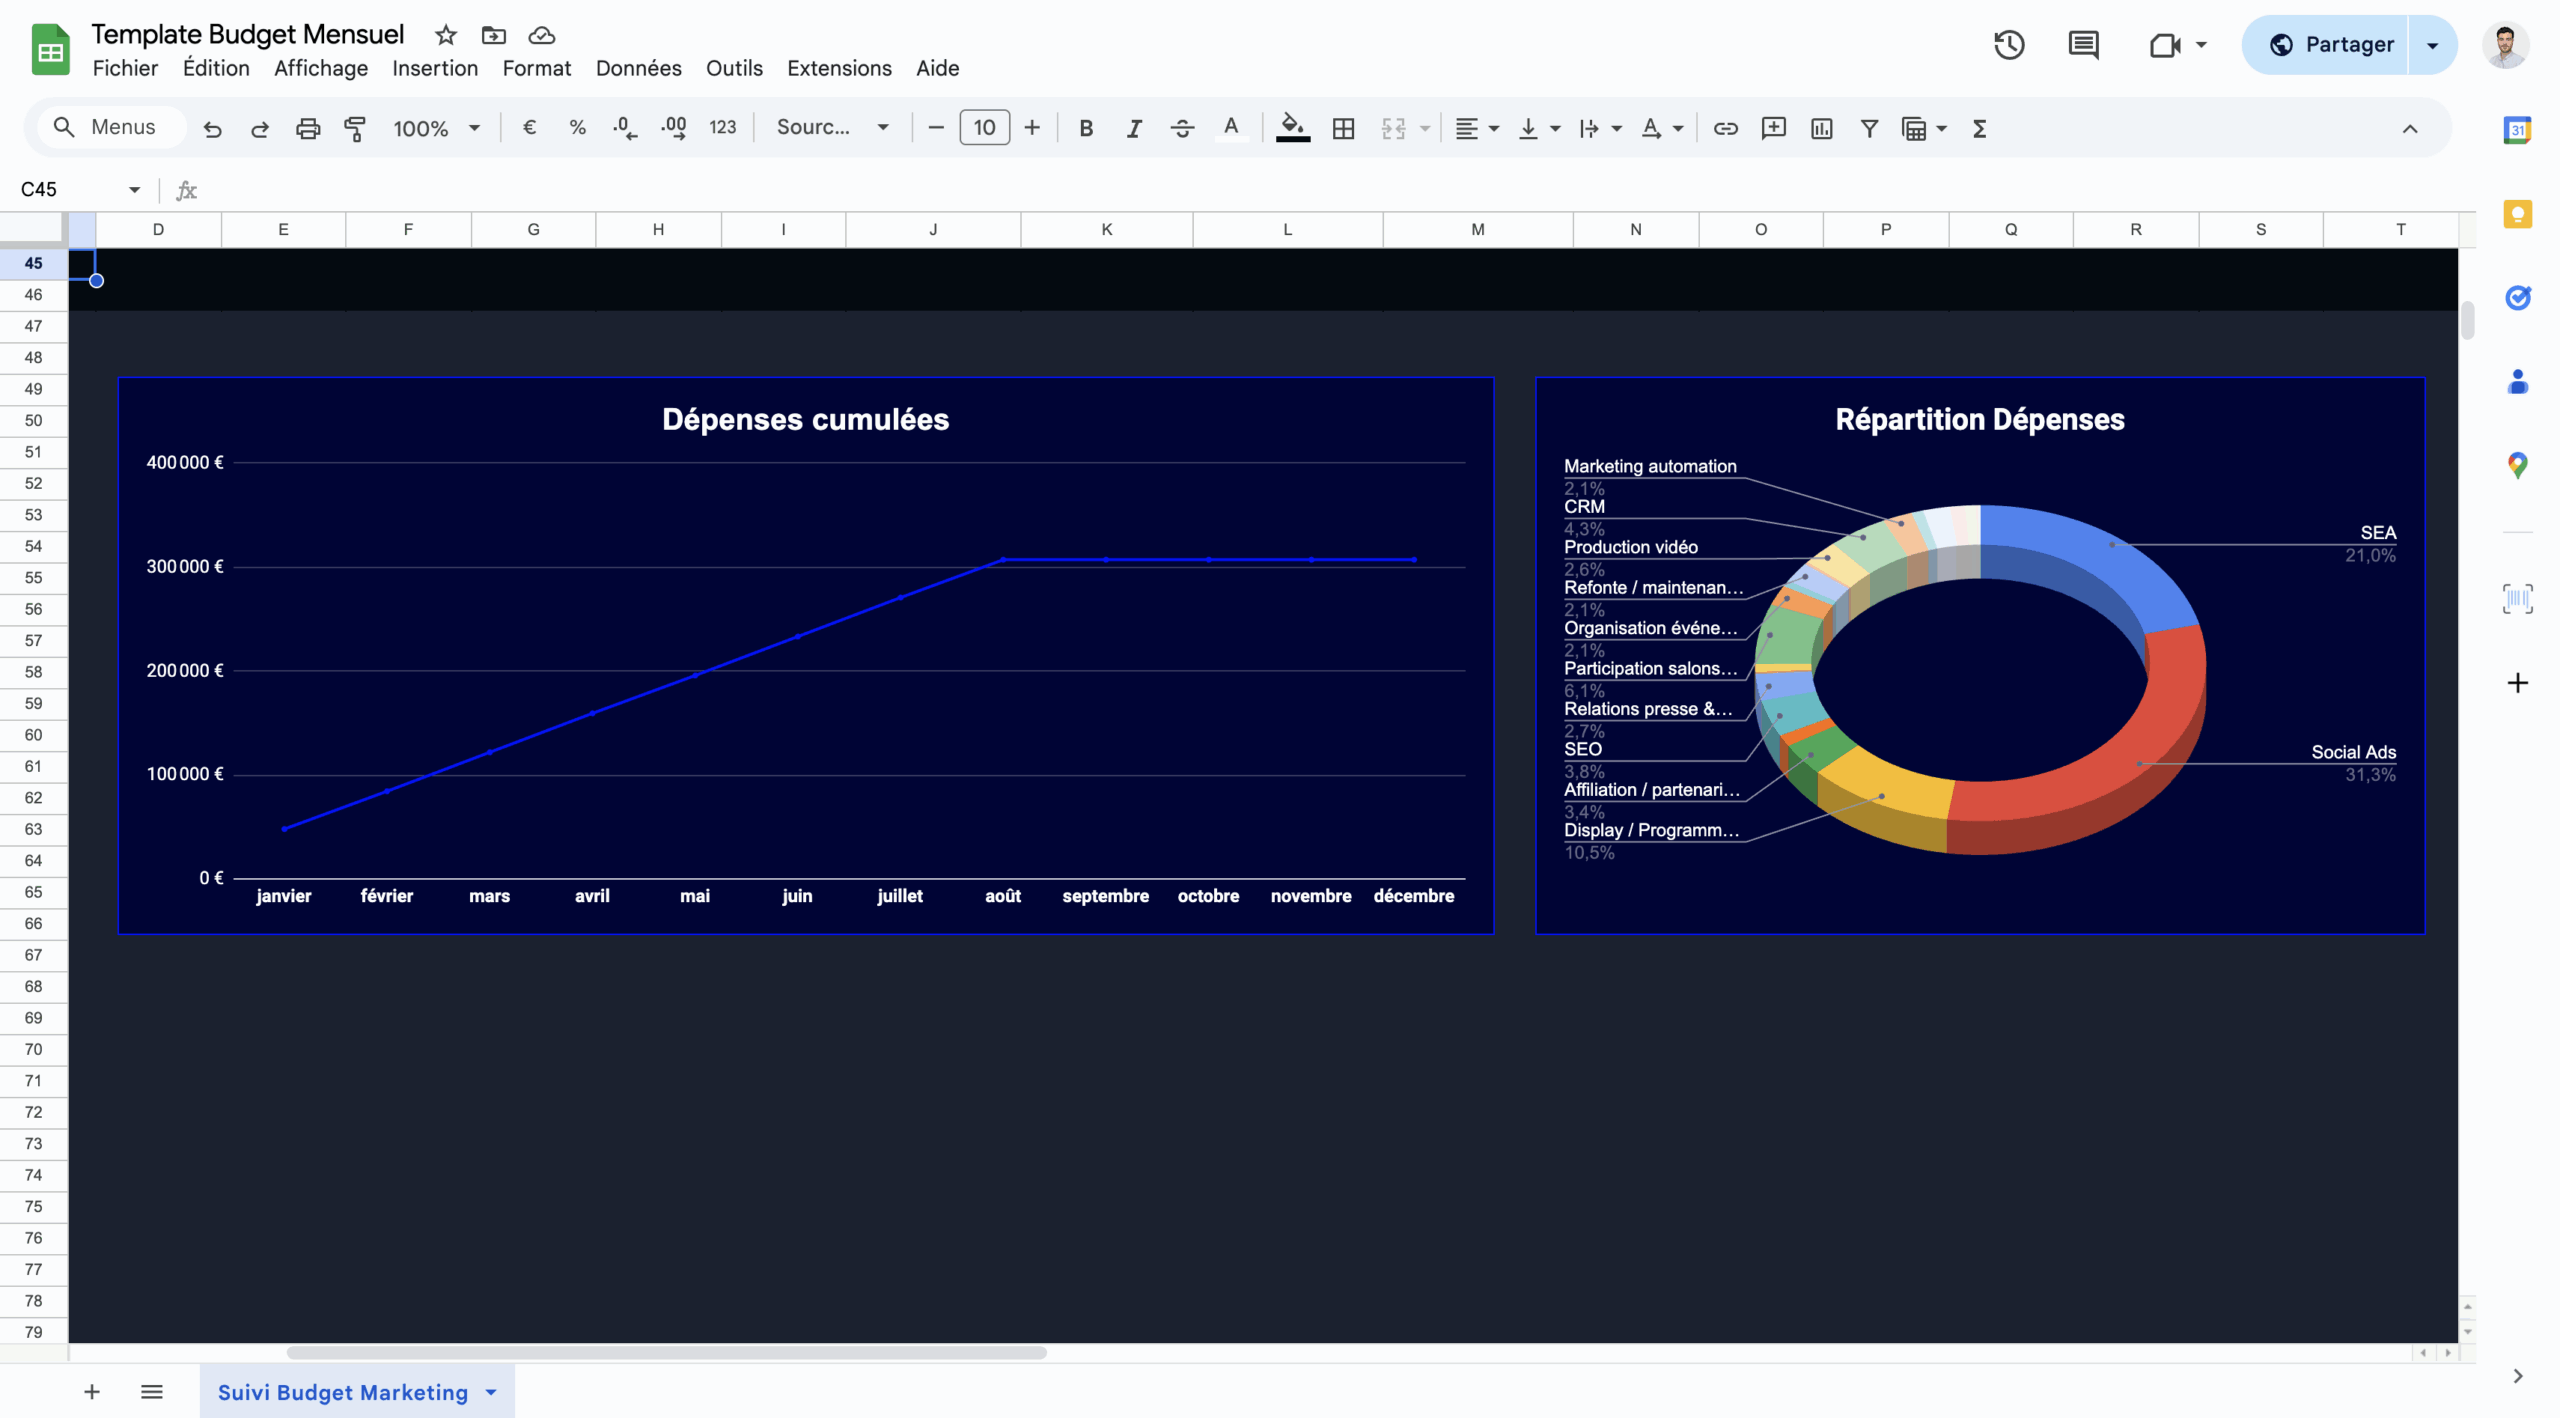2560x1418 pixels.
Task: Create a filter with funnel icon
Action: [x=1868, y=128]
